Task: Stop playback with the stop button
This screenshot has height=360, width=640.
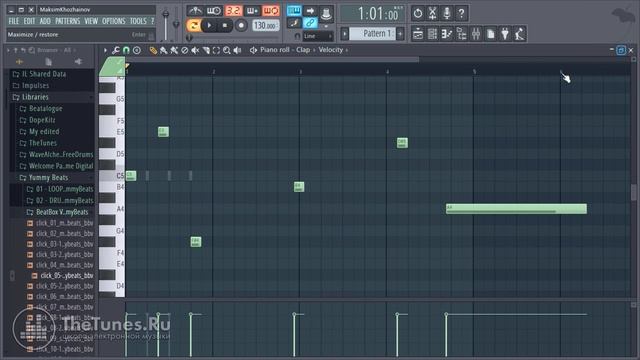Action: tap(224, 25)
